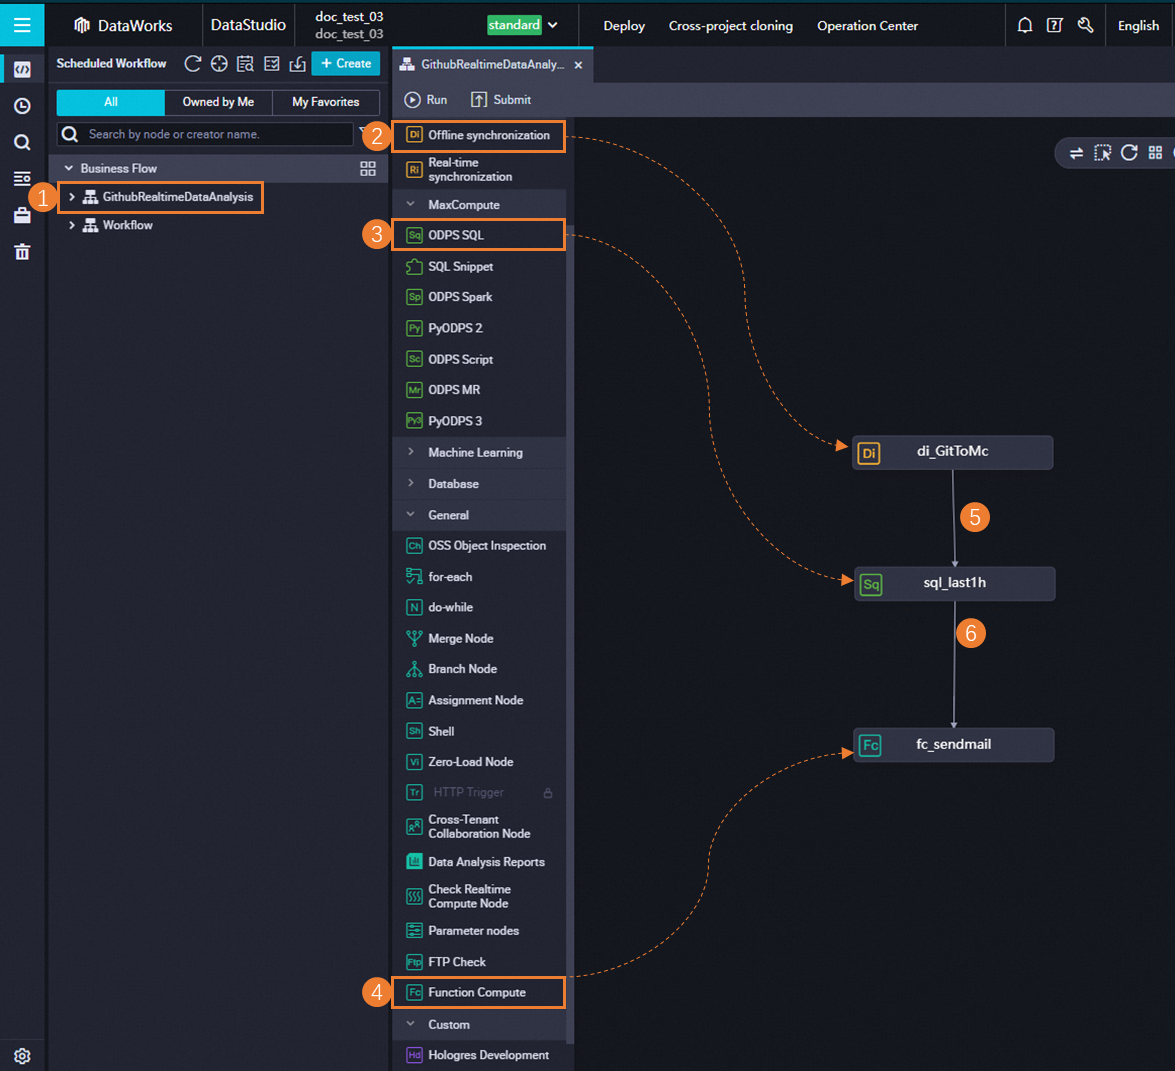This screenshot has width=1175, height=1071.
Task: Refresh the workflow canvas
Action: click(x=1129, y=153)
